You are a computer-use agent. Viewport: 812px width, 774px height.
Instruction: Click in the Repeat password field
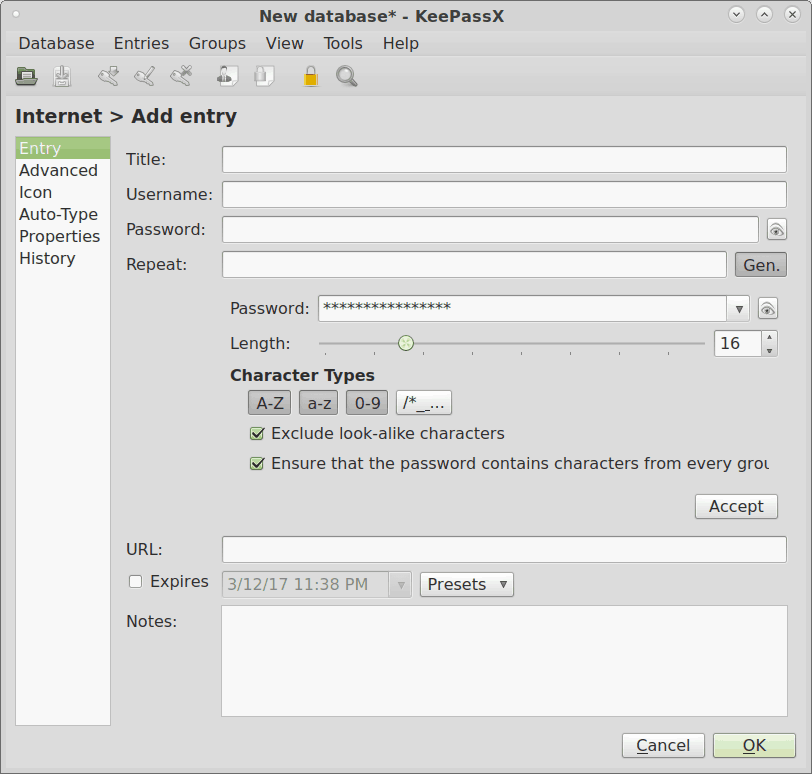[474, 265]
